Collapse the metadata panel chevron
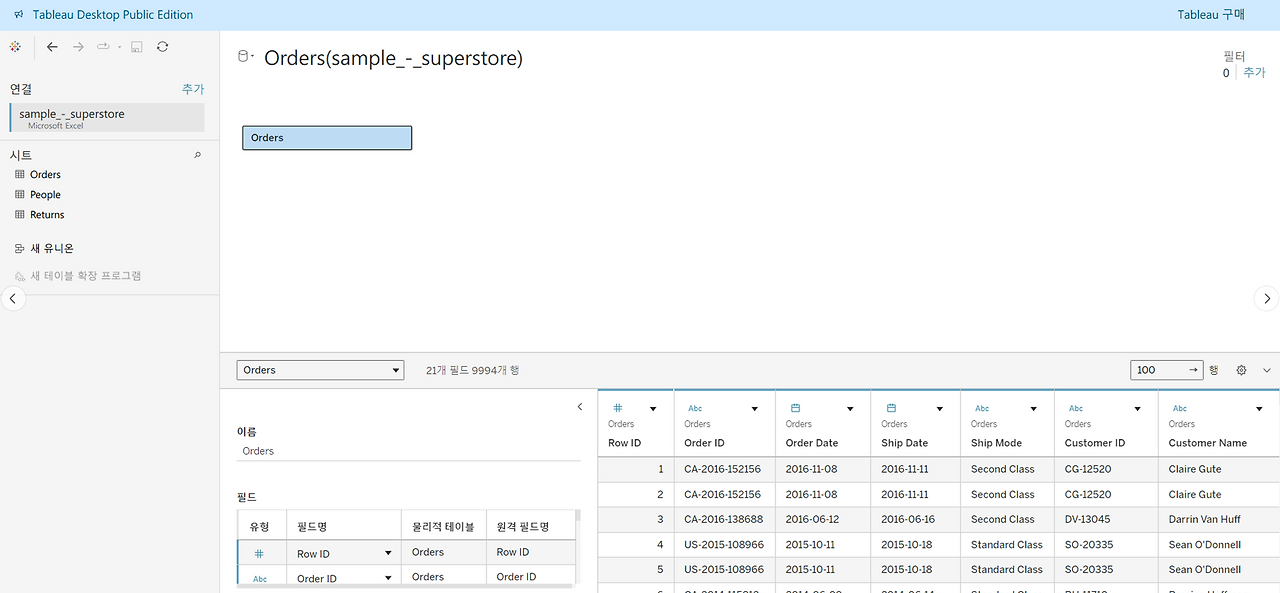Image resolution: width=1280 pixels, height=593 pixels. point(580,407)
